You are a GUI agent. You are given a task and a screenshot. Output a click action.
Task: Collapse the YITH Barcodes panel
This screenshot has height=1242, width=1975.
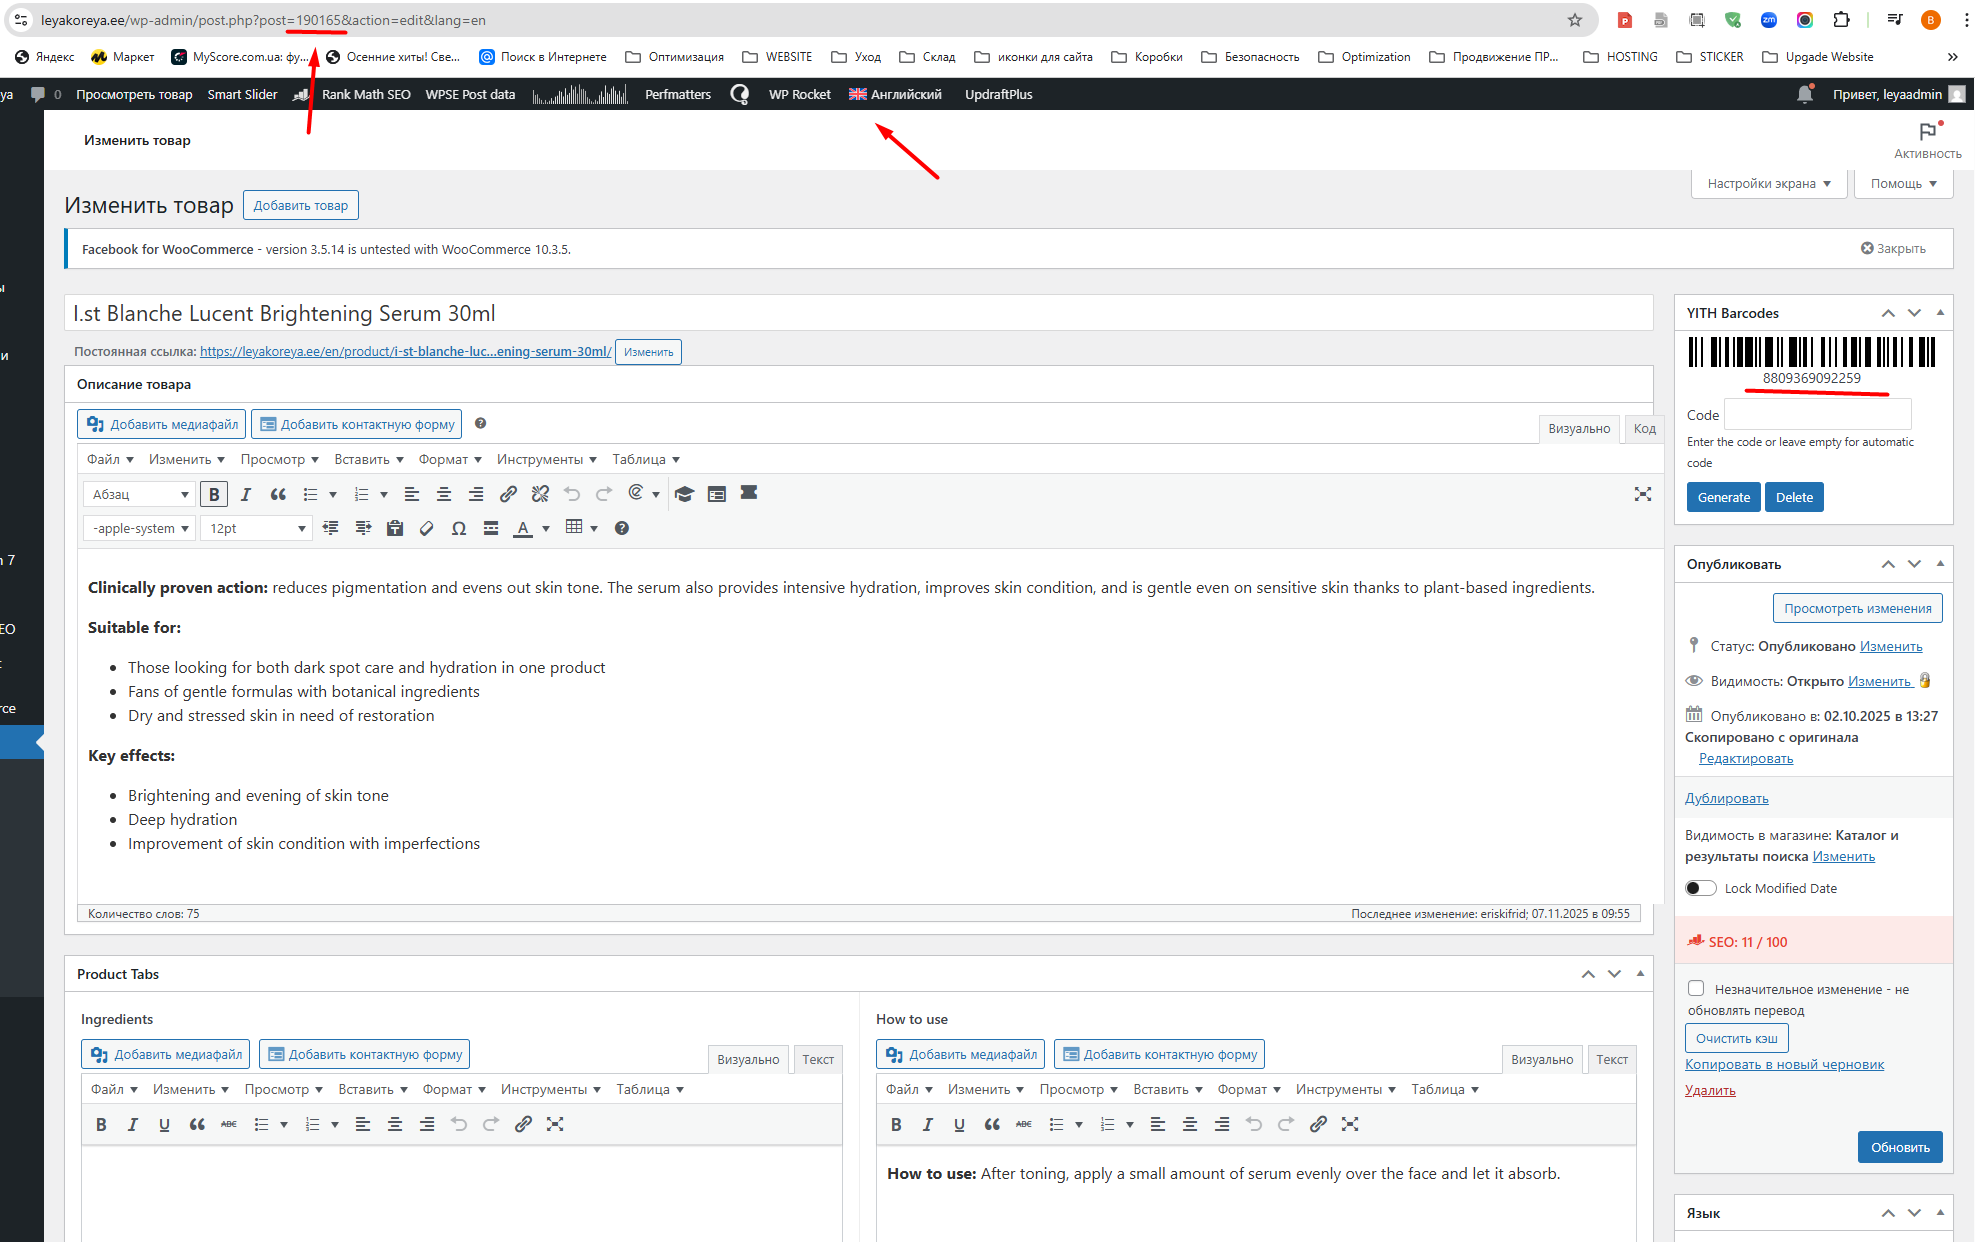(1940, 313)
